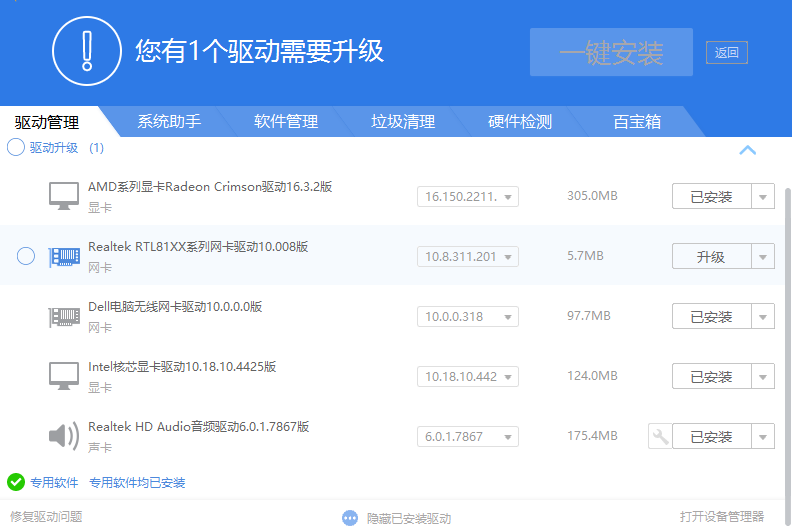Click 已安装 button for Intel graphics driver

[711, 376]
